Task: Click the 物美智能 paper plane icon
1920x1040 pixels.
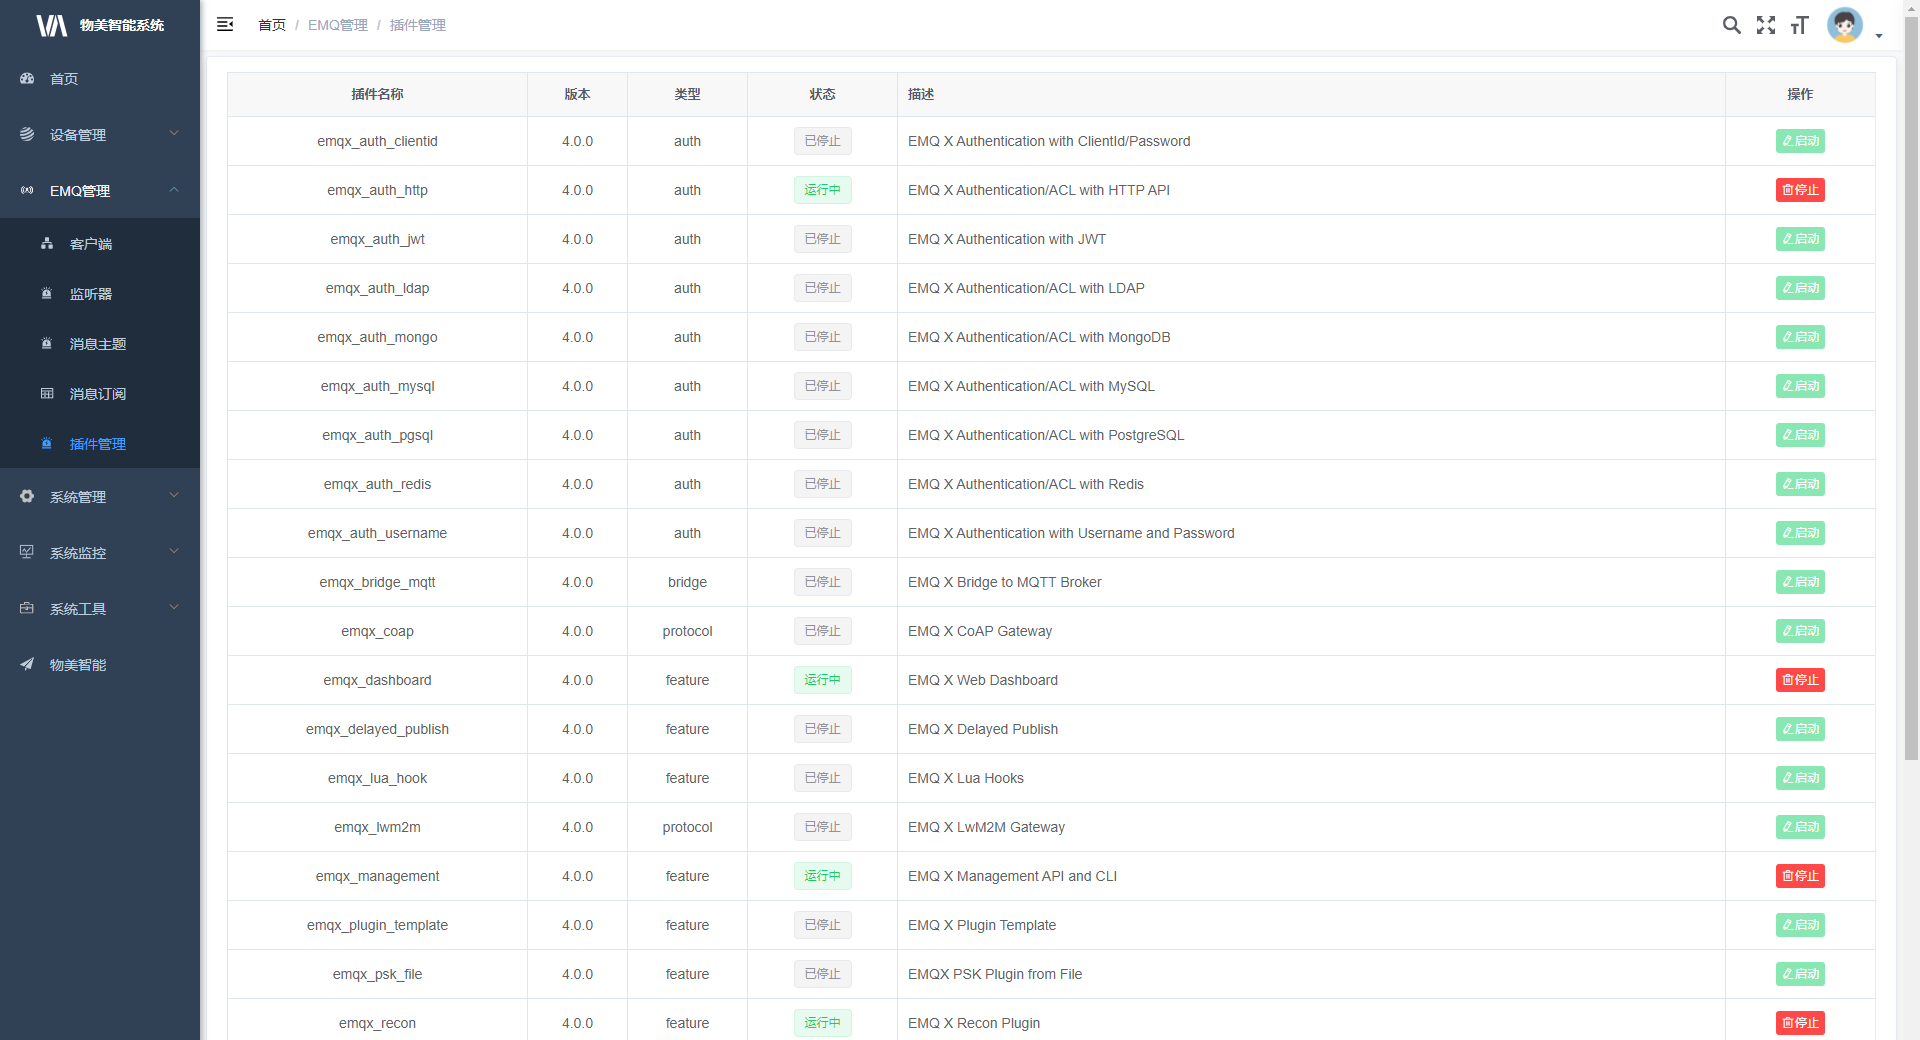Action: pyautogui.click(x=27, y=664)
